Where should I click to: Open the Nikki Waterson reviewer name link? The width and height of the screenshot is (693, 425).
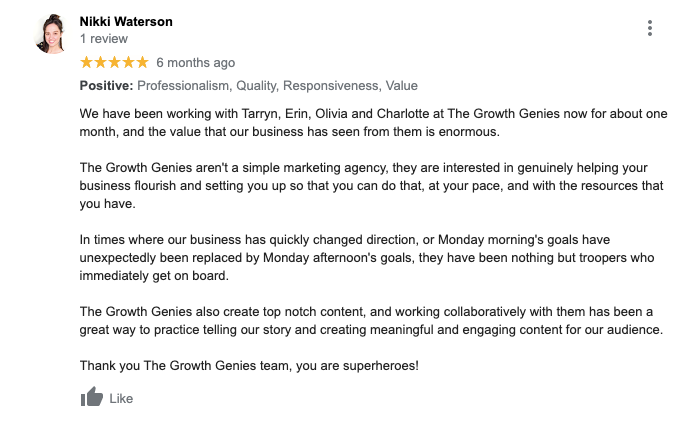[125, 21]
